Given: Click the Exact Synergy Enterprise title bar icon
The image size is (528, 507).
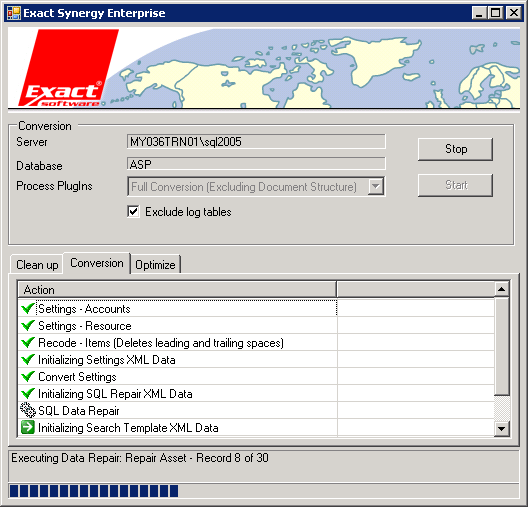Looking at the screenshot, I should point(13,13).
